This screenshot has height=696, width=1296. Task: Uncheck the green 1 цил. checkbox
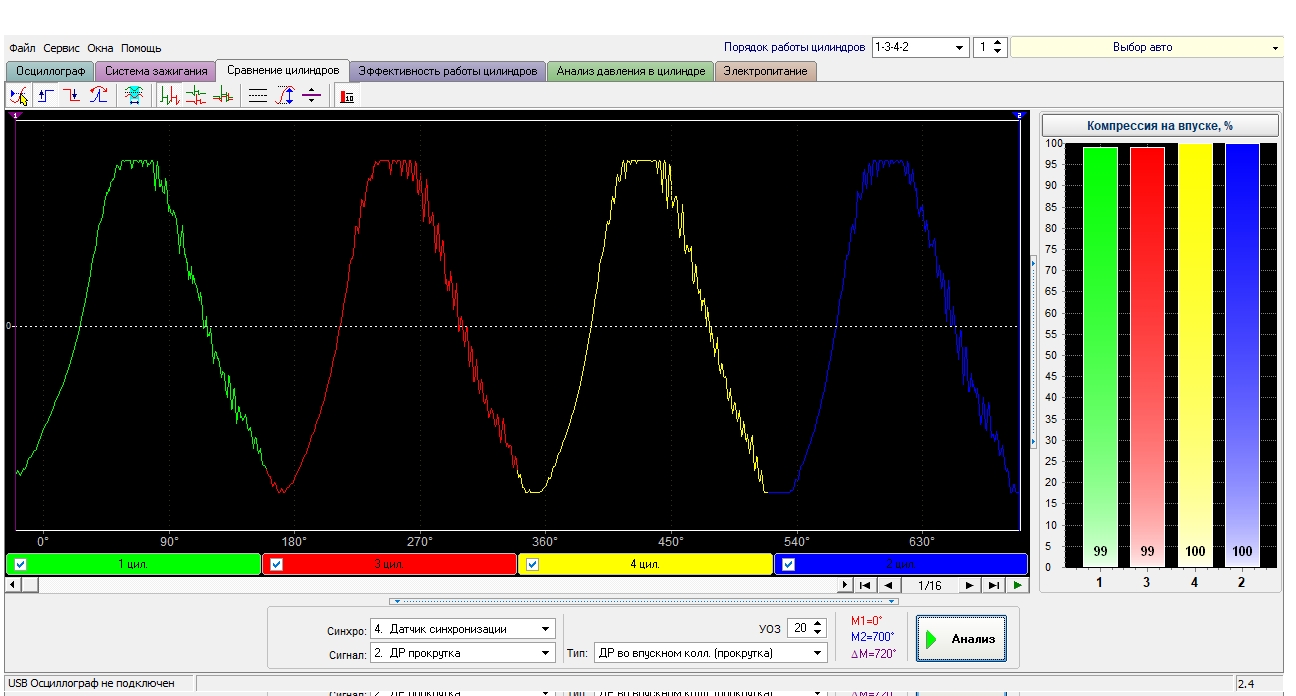click(x=21, y=564)
